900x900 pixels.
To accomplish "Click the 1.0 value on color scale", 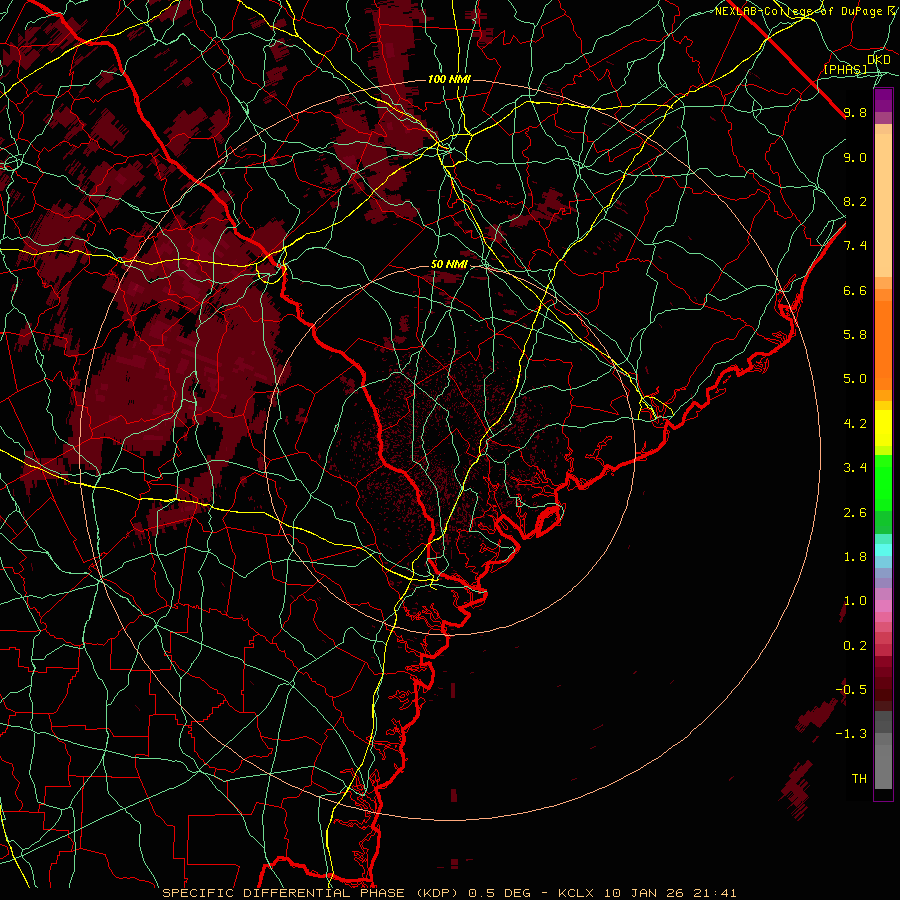I will point(855,601).
